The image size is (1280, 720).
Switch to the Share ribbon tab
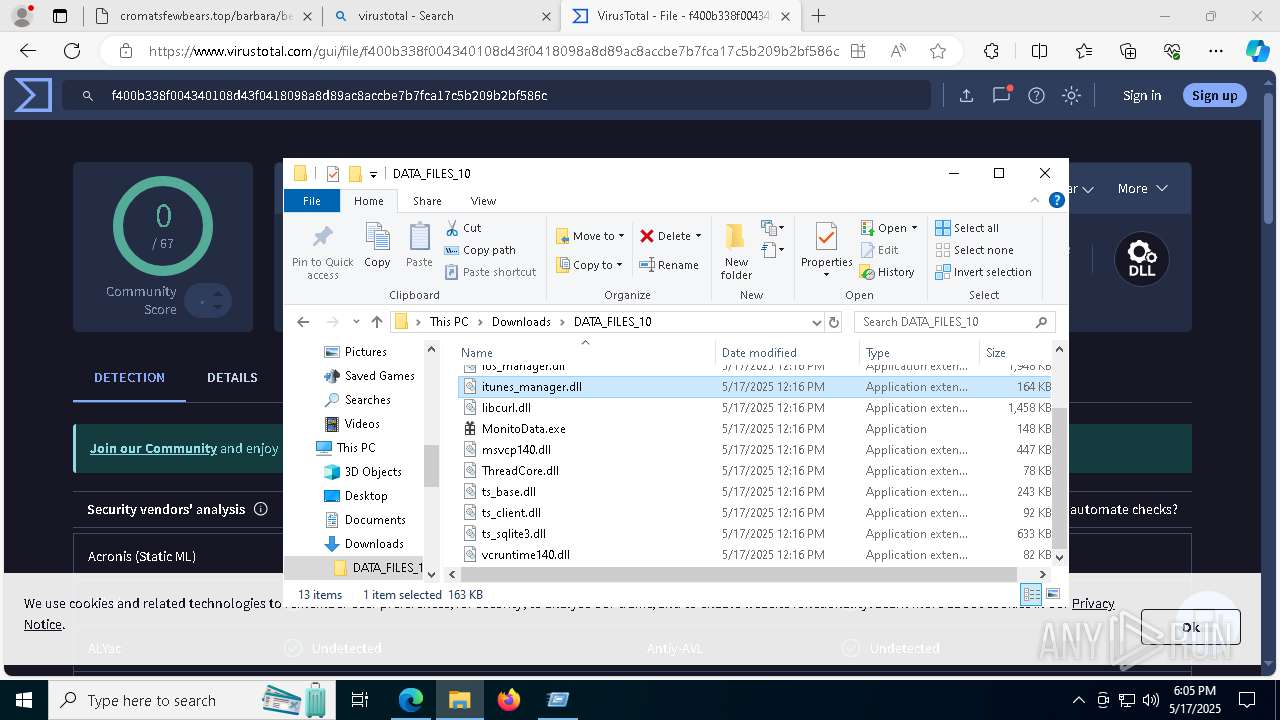(x=427, y=200)
